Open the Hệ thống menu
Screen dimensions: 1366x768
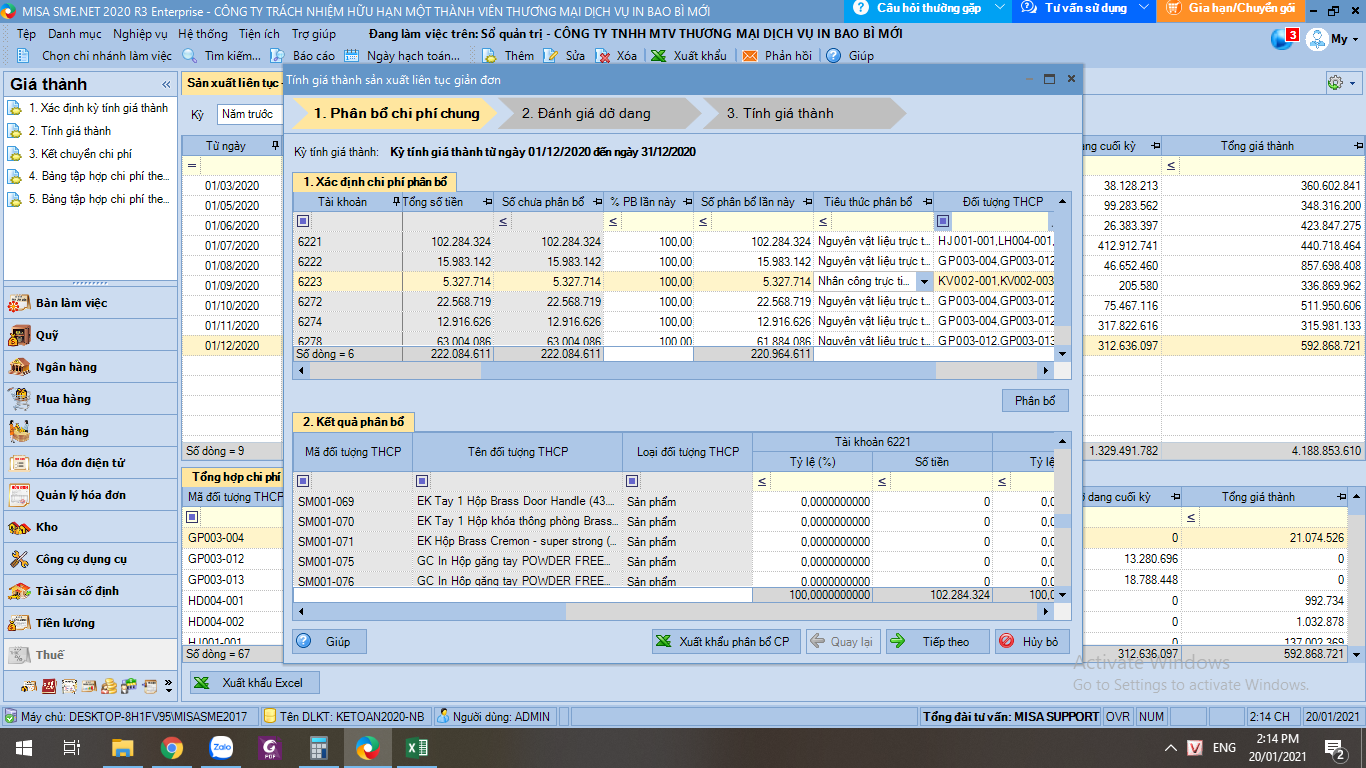pyautogui.click(x=203, y=34)
